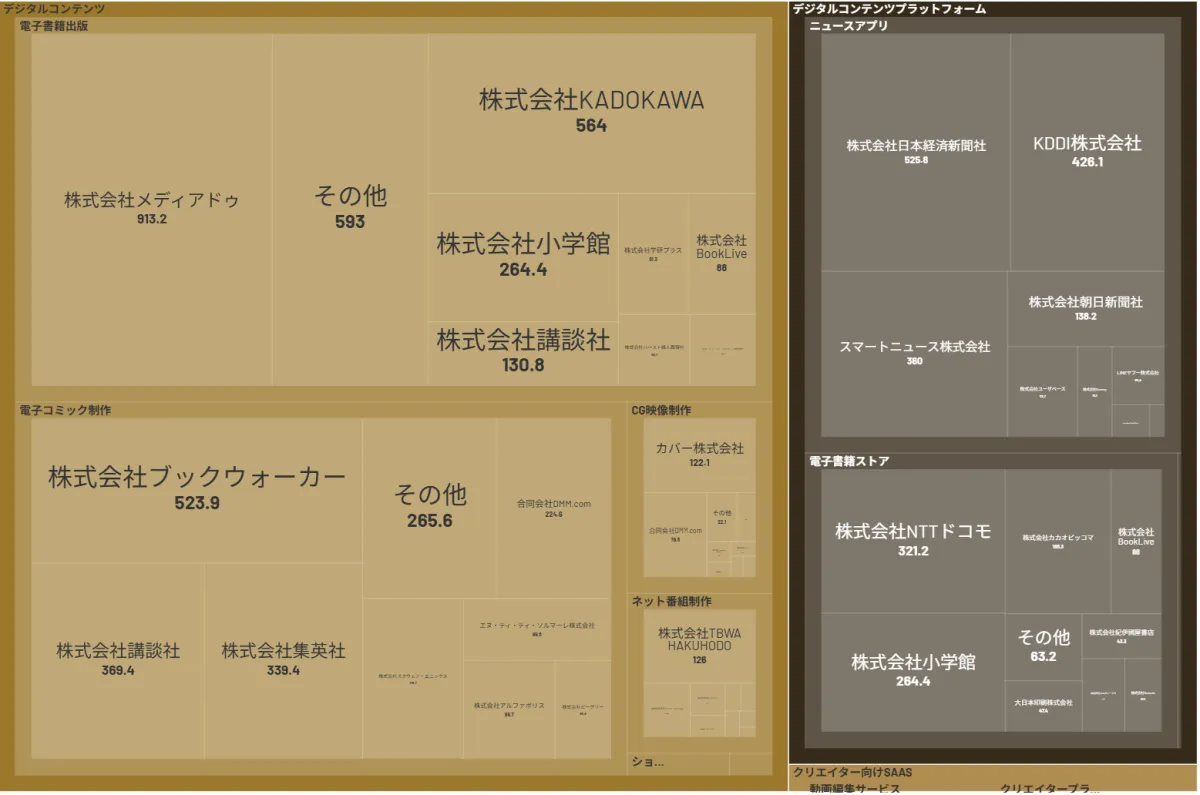Open the クリエイター向けSAAS group header

(x=852, y=773)
